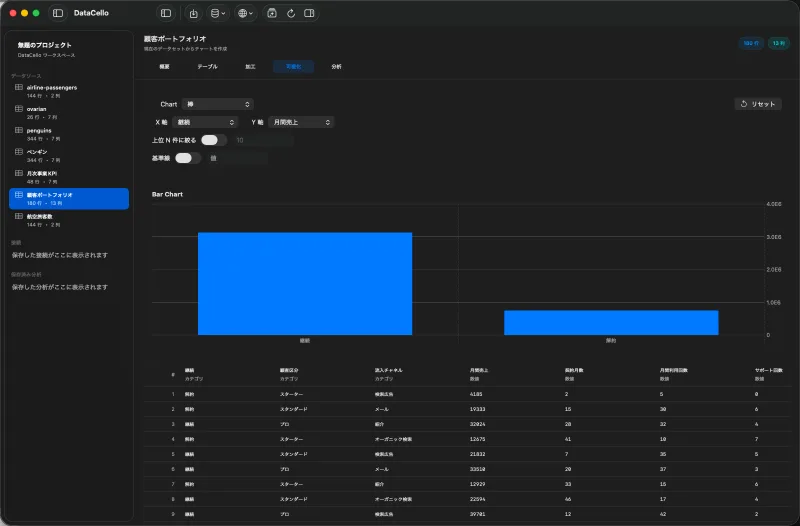Select the 月次事業KPI dataset
The width and height of the screenshot is (800, 526).
tap(69, 177)
